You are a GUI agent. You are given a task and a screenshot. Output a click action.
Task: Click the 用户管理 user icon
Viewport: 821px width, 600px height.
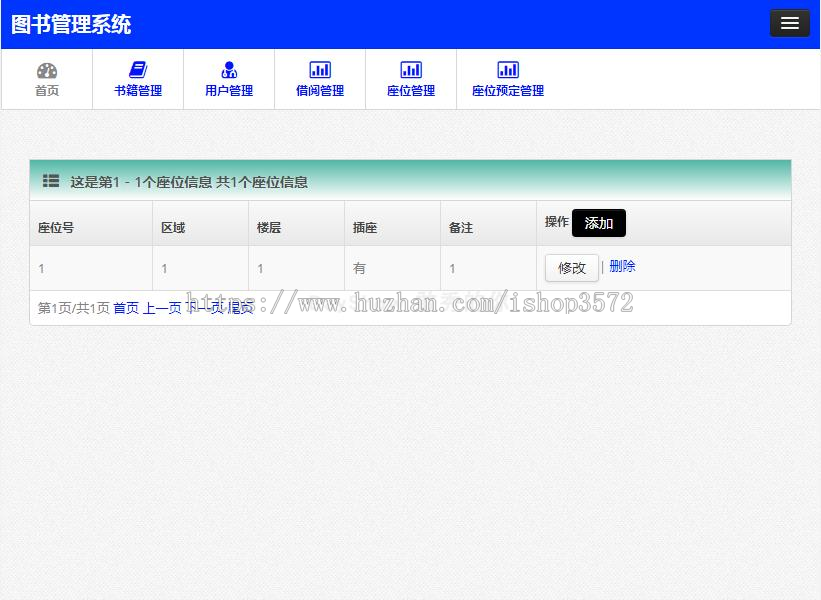[229, 70]
